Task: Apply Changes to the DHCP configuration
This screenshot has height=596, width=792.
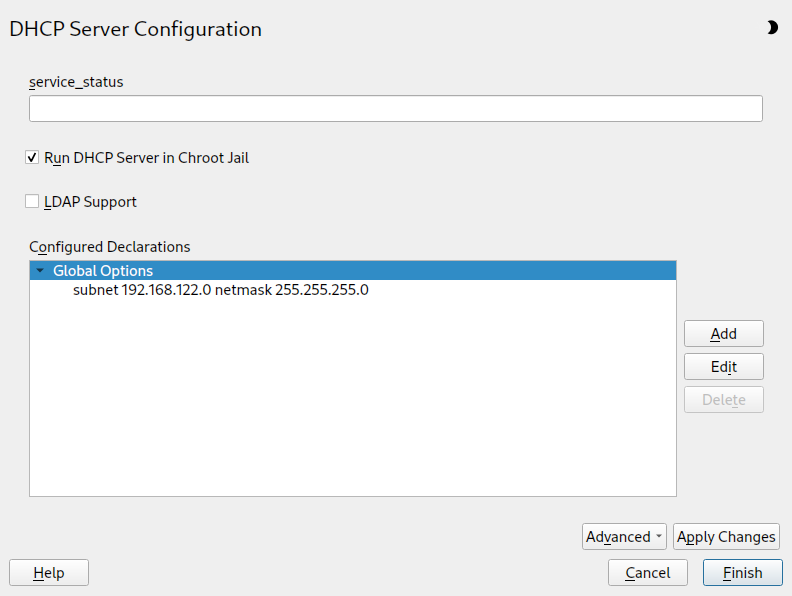Action: pyautogui.click(x=726, y=537)
